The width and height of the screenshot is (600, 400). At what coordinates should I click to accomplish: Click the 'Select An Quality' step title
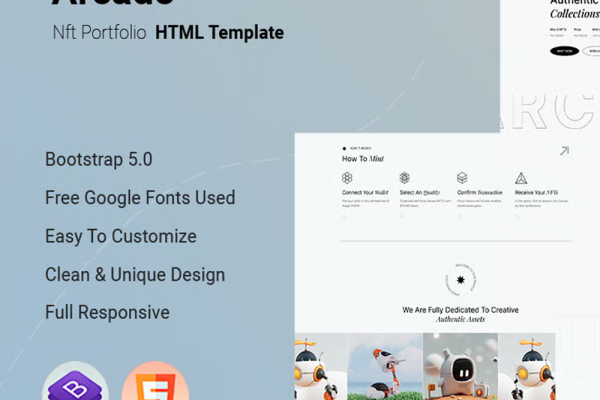click(x=420, y=193)
